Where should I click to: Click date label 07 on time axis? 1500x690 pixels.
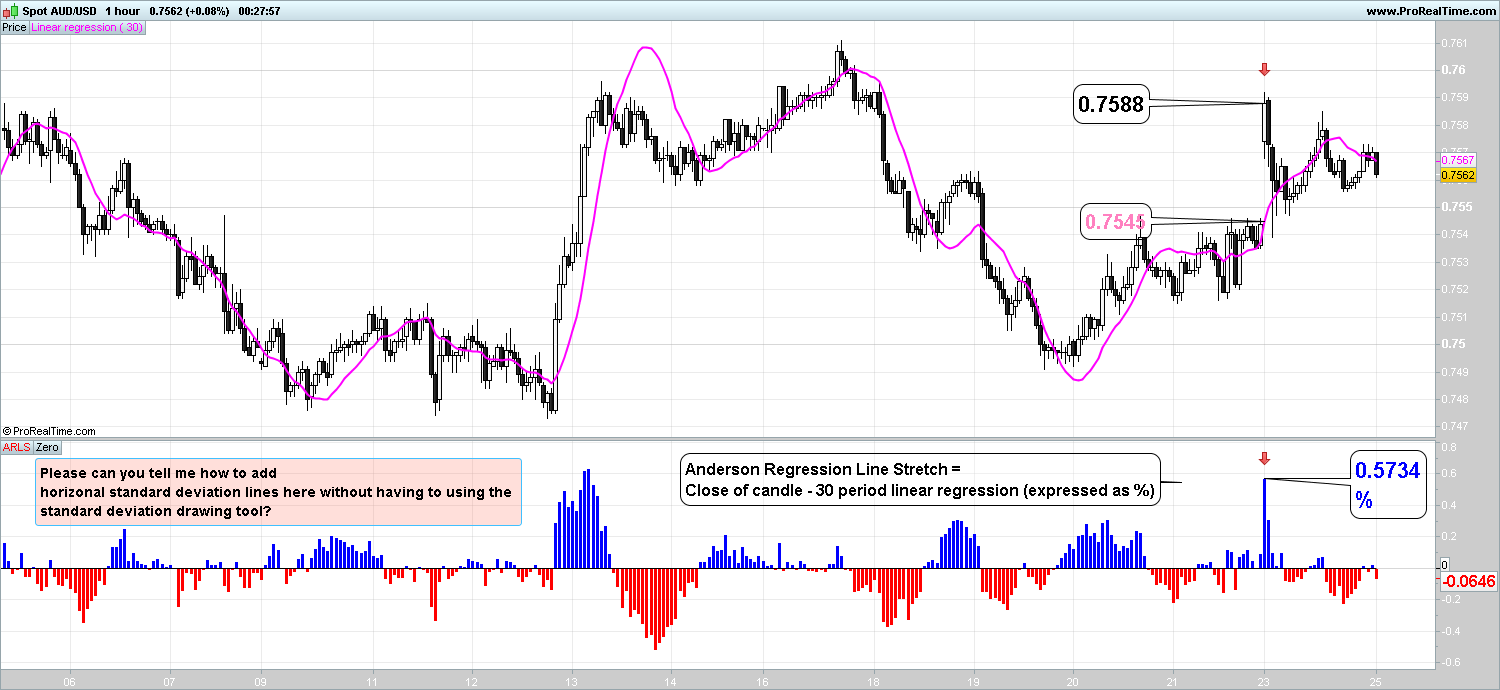click(170, 680)
